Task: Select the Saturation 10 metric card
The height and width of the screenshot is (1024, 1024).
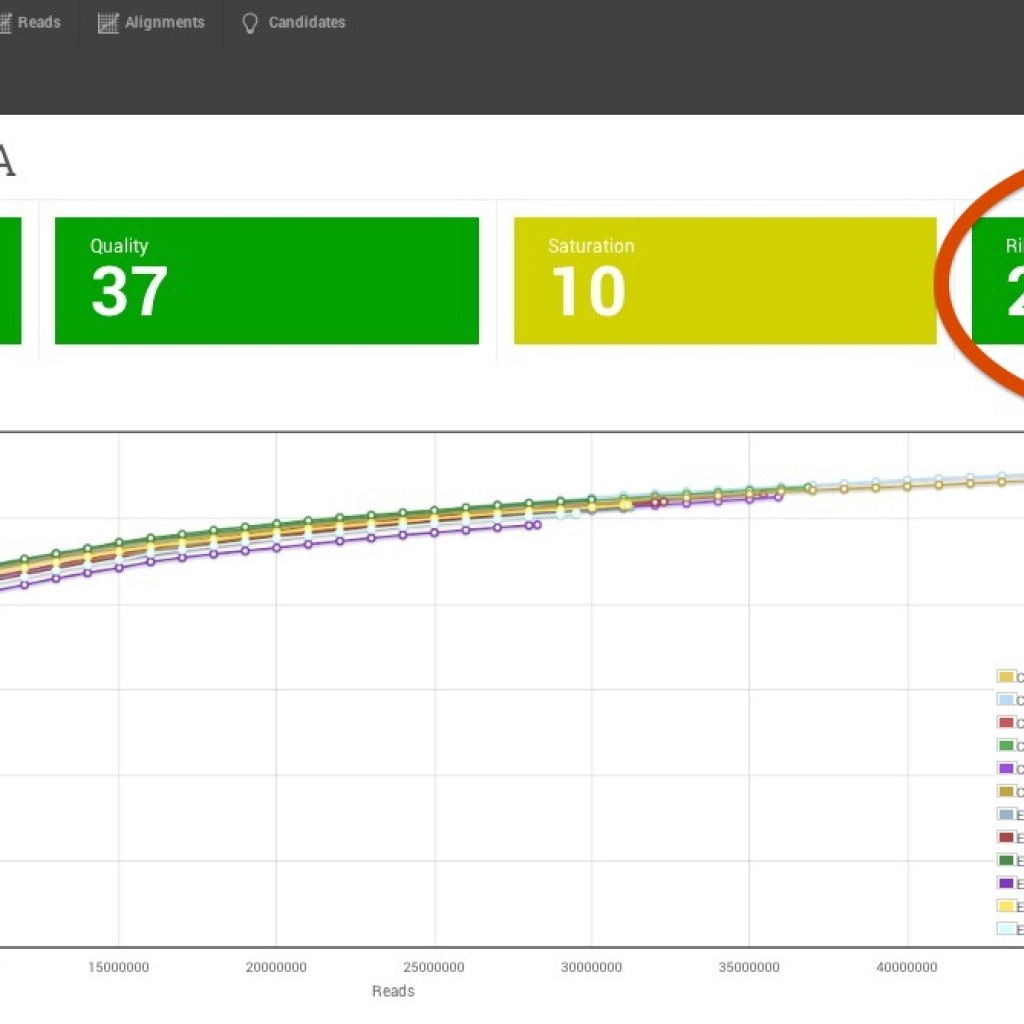Action: click(724, 281)
